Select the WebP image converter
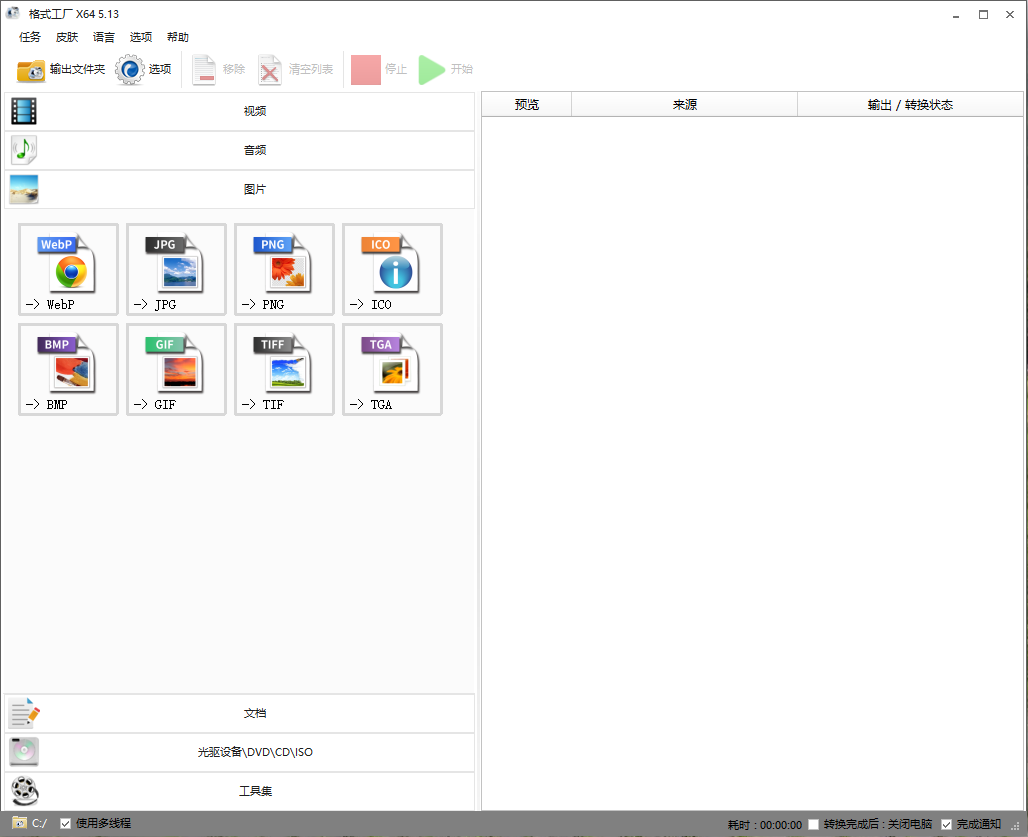 68,269
